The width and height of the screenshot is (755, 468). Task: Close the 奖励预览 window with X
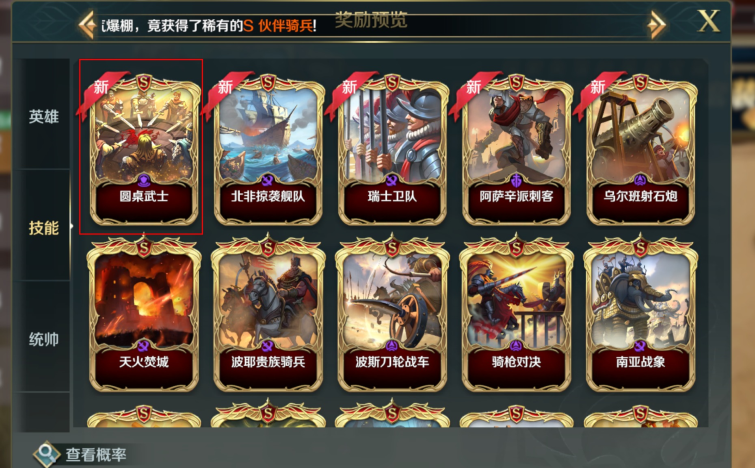pyautogui.click(x=708, y=21)
